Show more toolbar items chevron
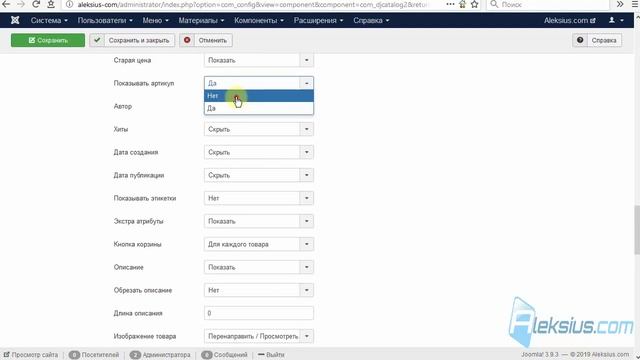 pyautogui.click(x=620, y=4)
